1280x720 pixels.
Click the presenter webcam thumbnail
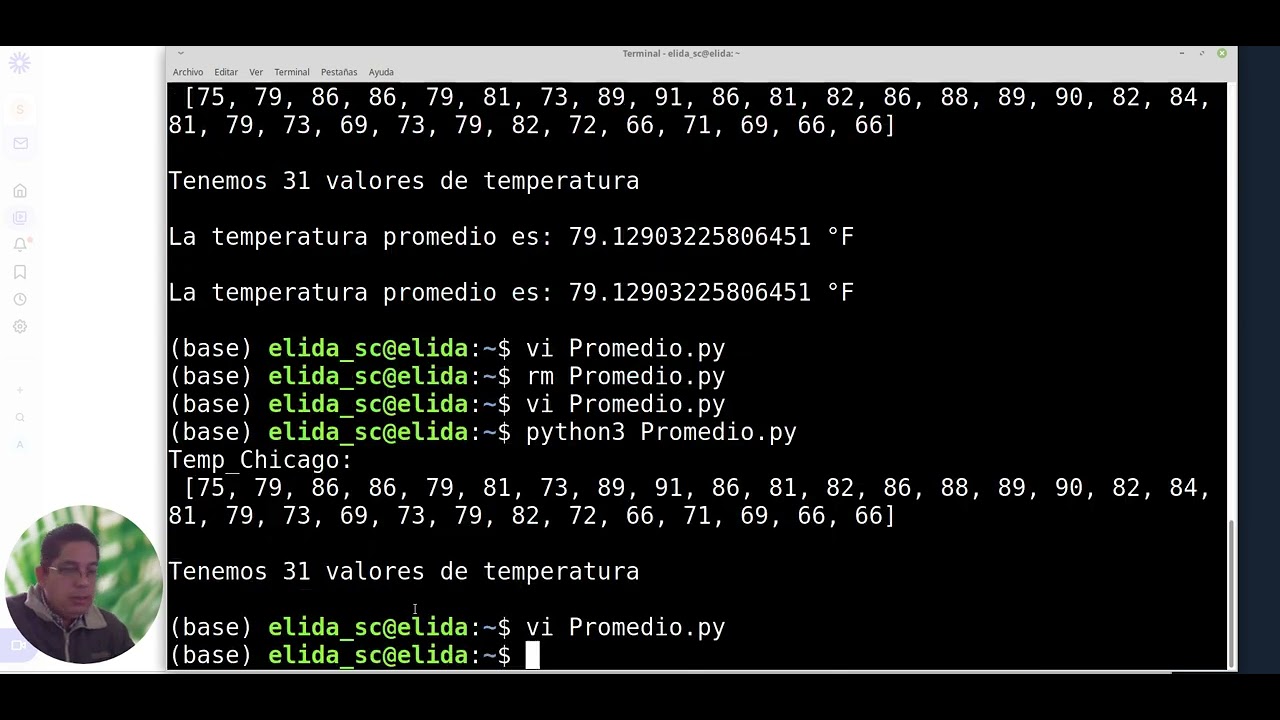click(x=83, y=585)
